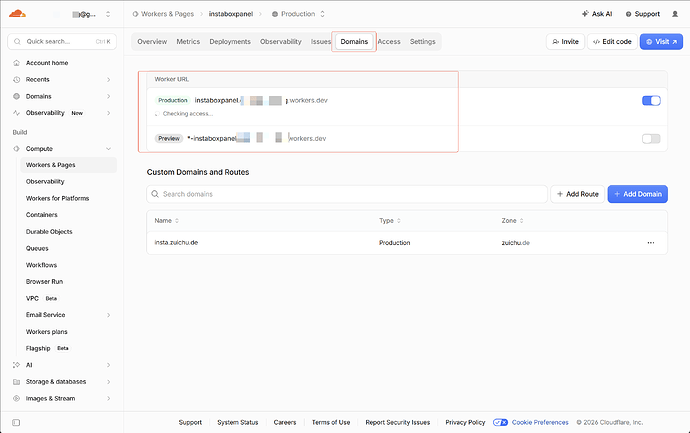Click the Domains globe icon in sidebar
The height and width of the screenshot is (433, 690).
[x=17, y=96]
